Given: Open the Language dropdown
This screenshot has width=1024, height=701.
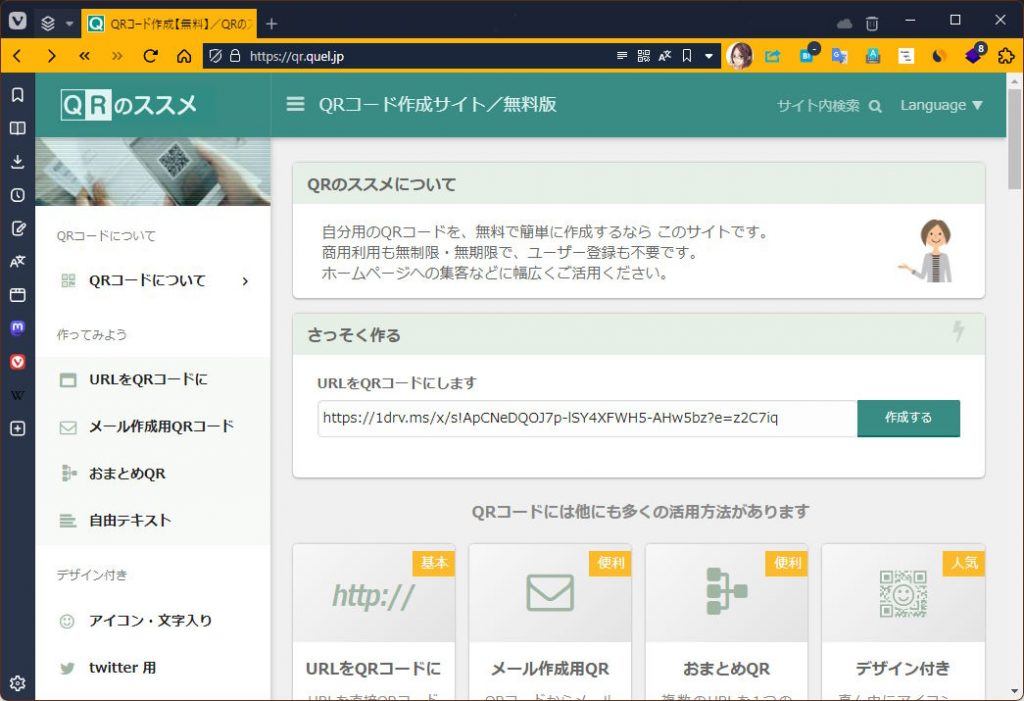Looking at the screenshot, I should pos(941,104).
